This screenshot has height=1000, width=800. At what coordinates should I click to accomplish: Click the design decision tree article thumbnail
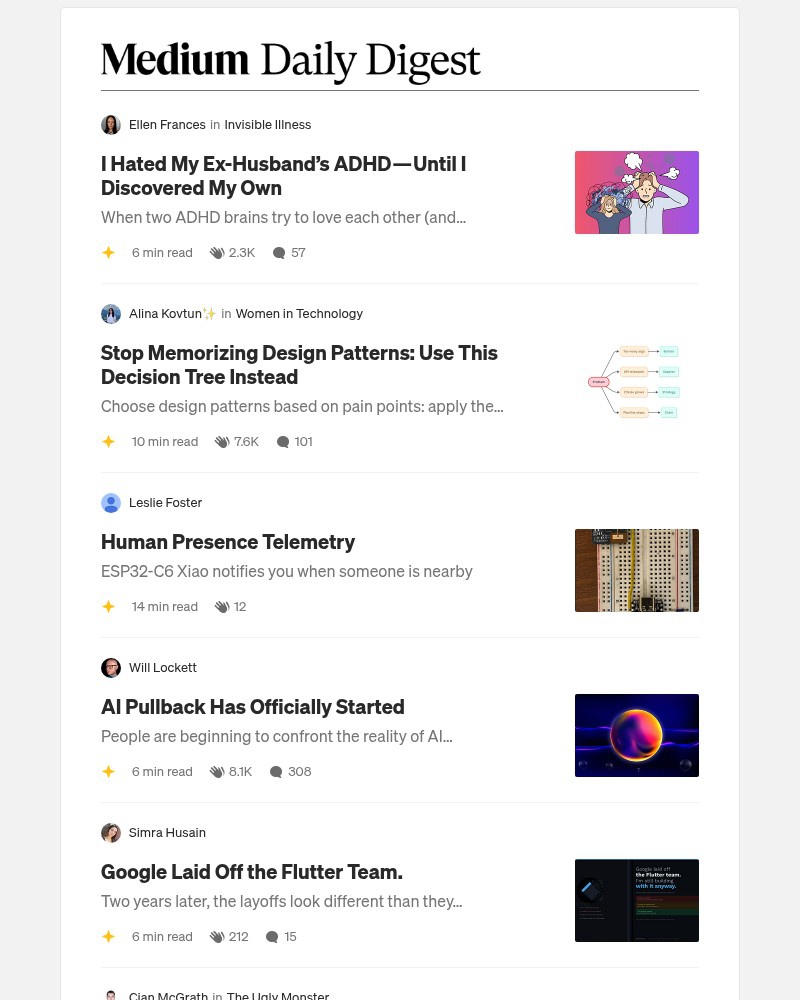click(x=637, y=381)
